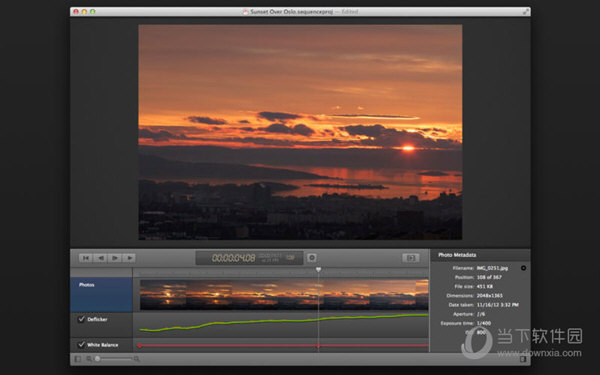Step back one frame

(x=100, y=258)
